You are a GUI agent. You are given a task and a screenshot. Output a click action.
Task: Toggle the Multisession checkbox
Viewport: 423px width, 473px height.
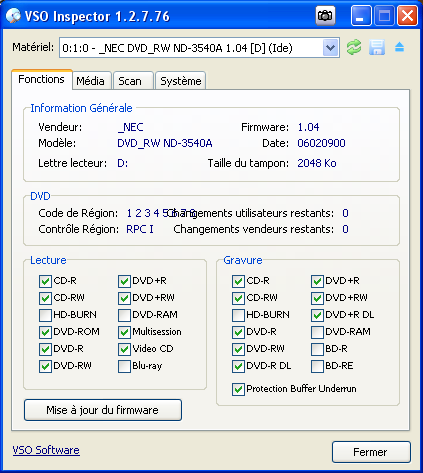pyautogui.click(x=124, y=332)
